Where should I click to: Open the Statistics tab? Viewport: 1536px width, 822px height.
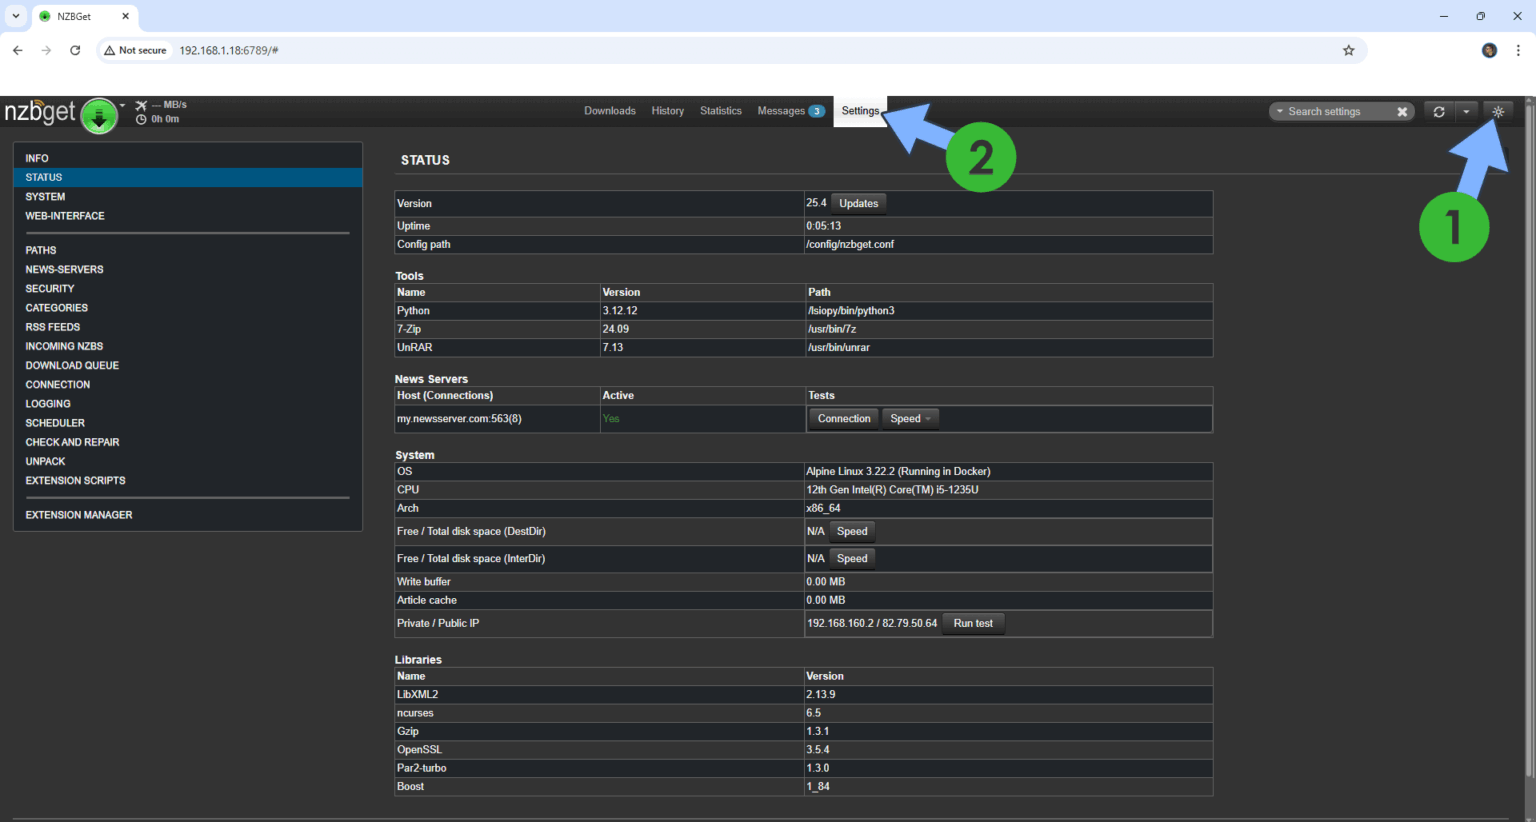tap(721, 111)
